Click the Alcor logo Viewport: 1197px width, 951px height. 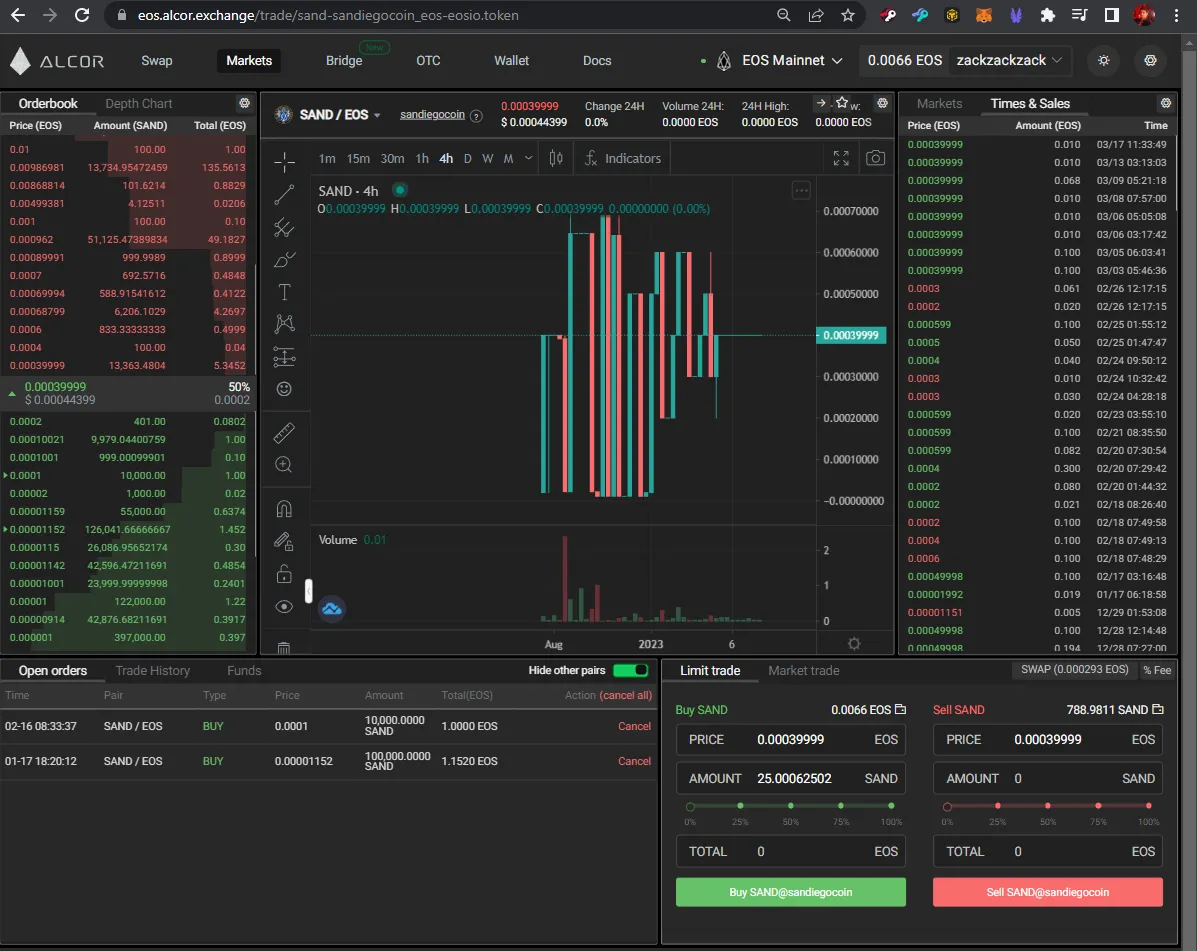point(57,61)
